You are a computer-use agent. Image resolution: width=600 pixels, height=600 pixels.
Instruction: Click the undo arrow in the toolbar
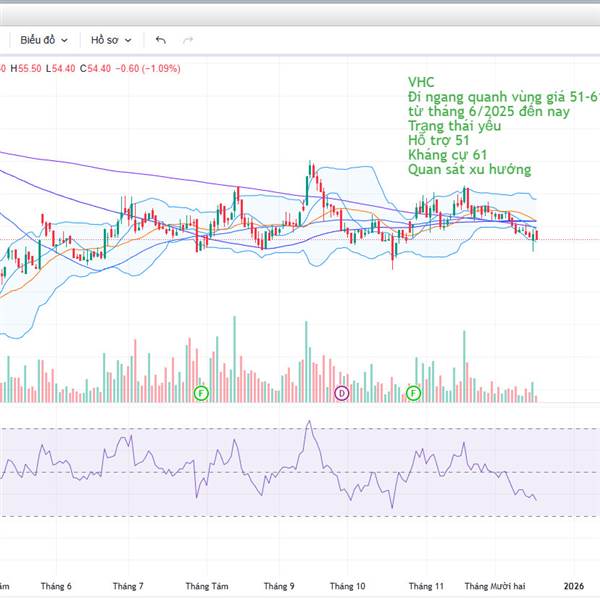click(x=160, y=40)
